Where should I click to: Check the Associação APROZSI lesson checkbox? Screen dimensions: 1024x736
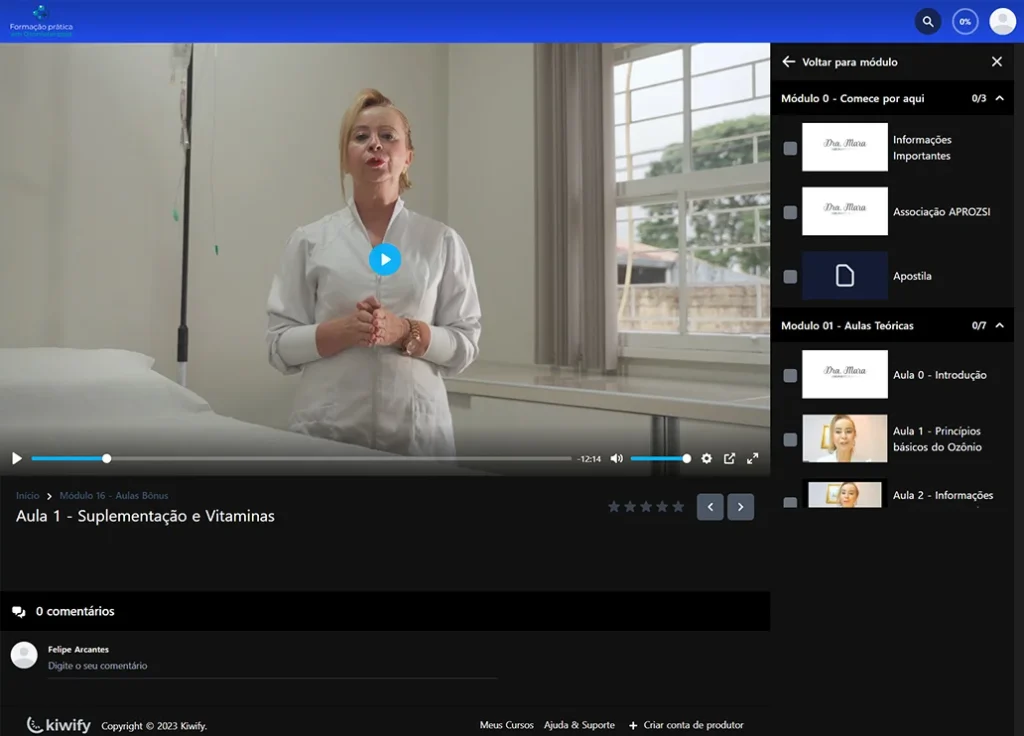tap(790, 212)
